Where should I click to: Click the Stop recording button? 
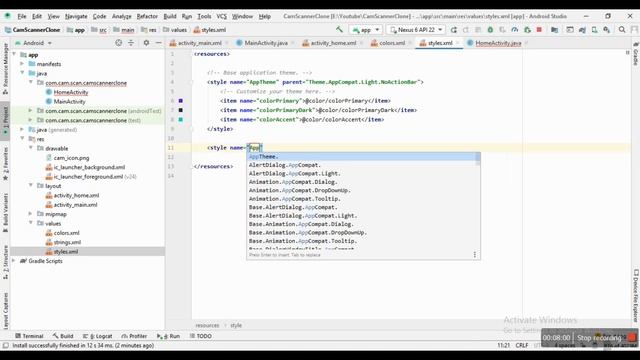[x=606, y=338]
